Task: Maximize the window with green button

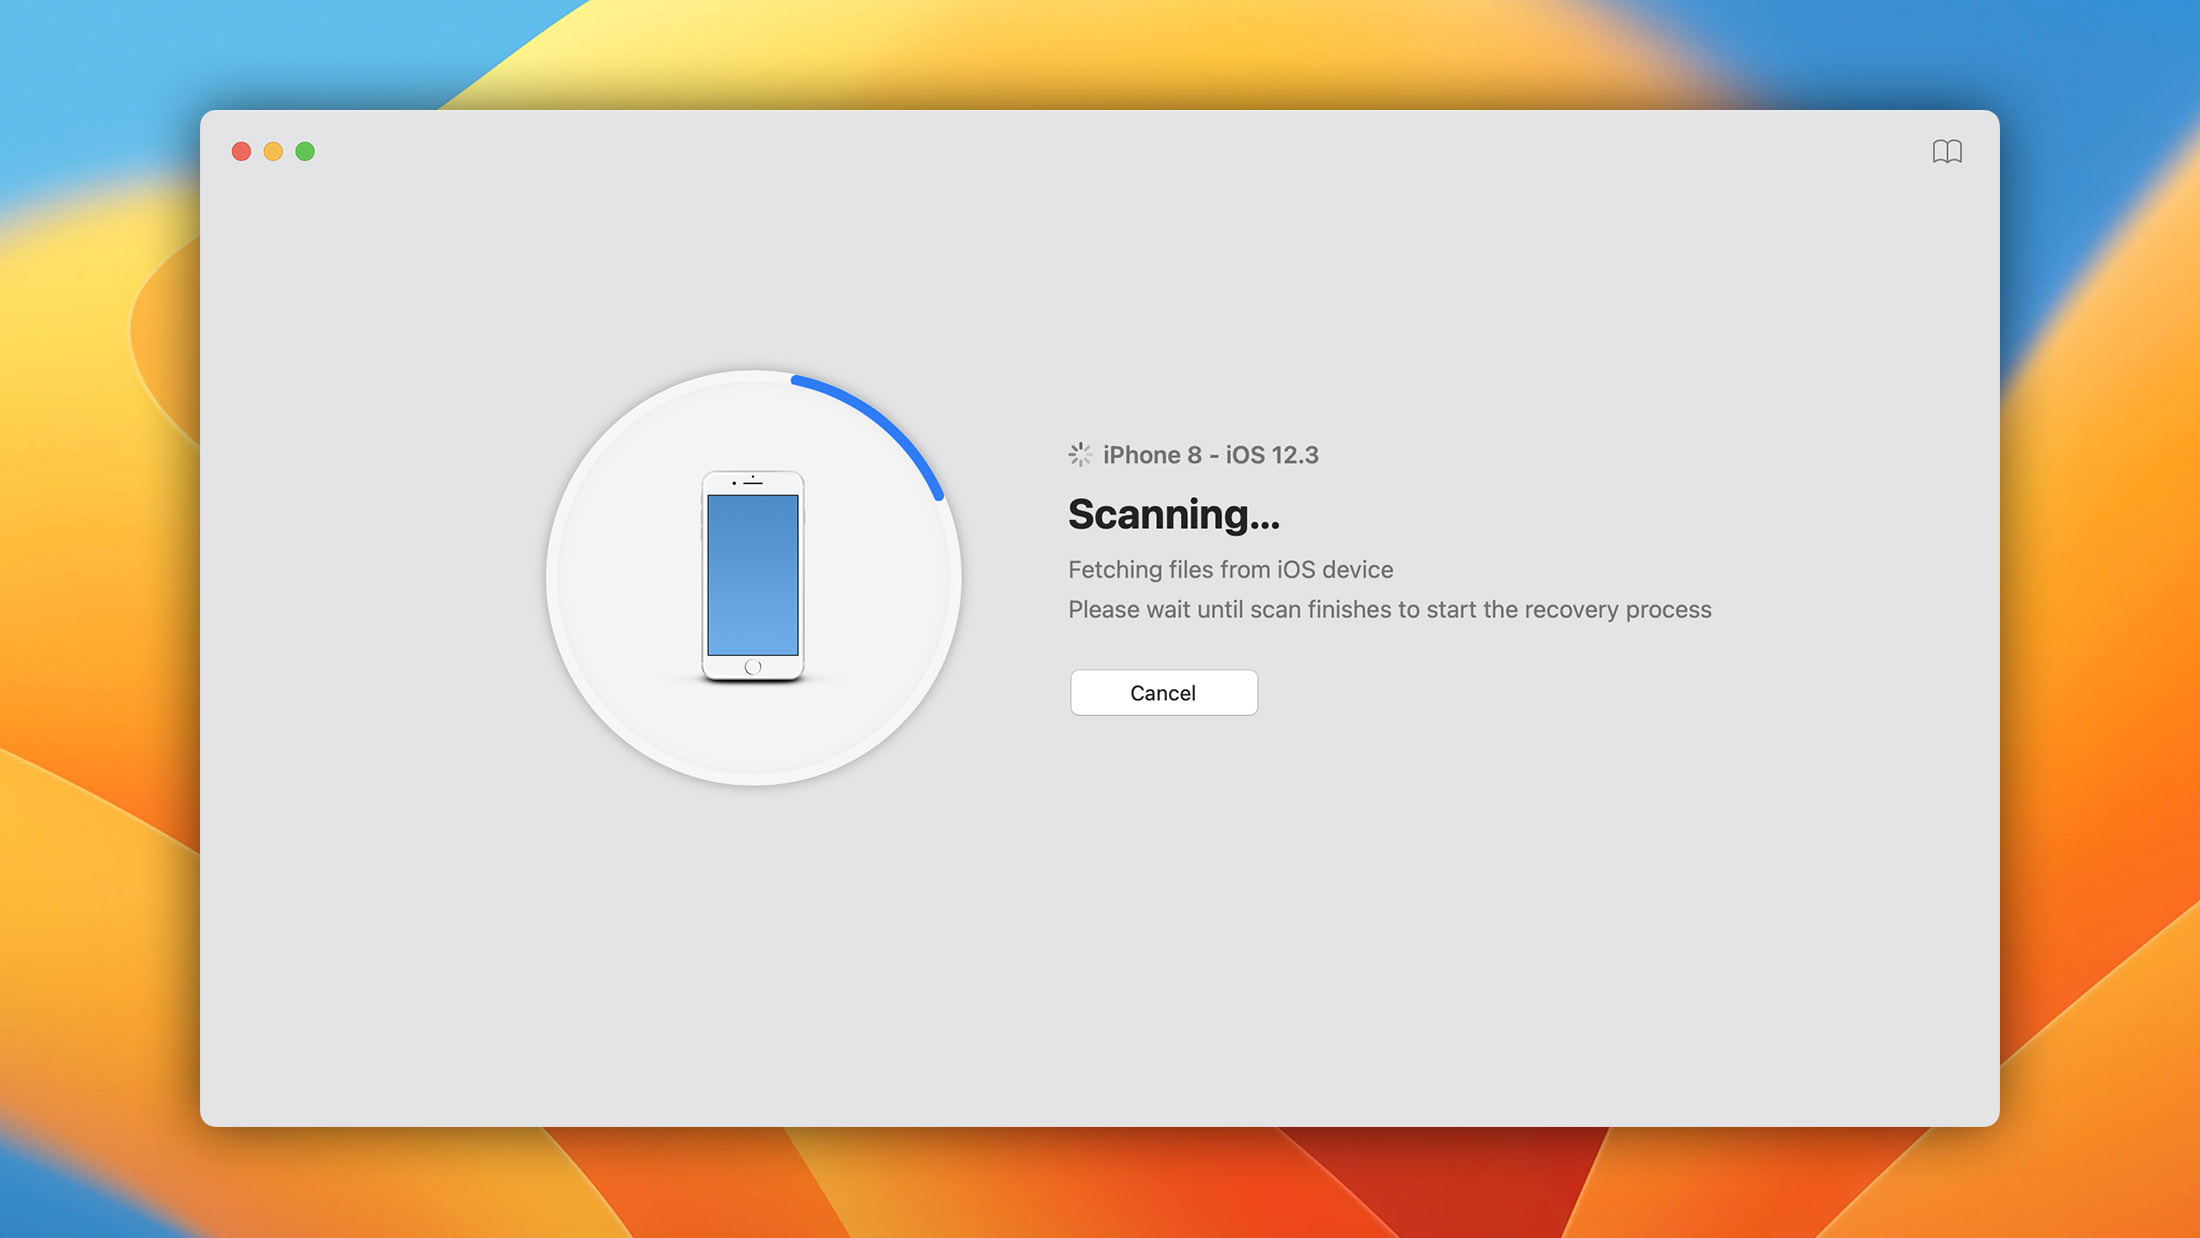Action: [305, 151]
